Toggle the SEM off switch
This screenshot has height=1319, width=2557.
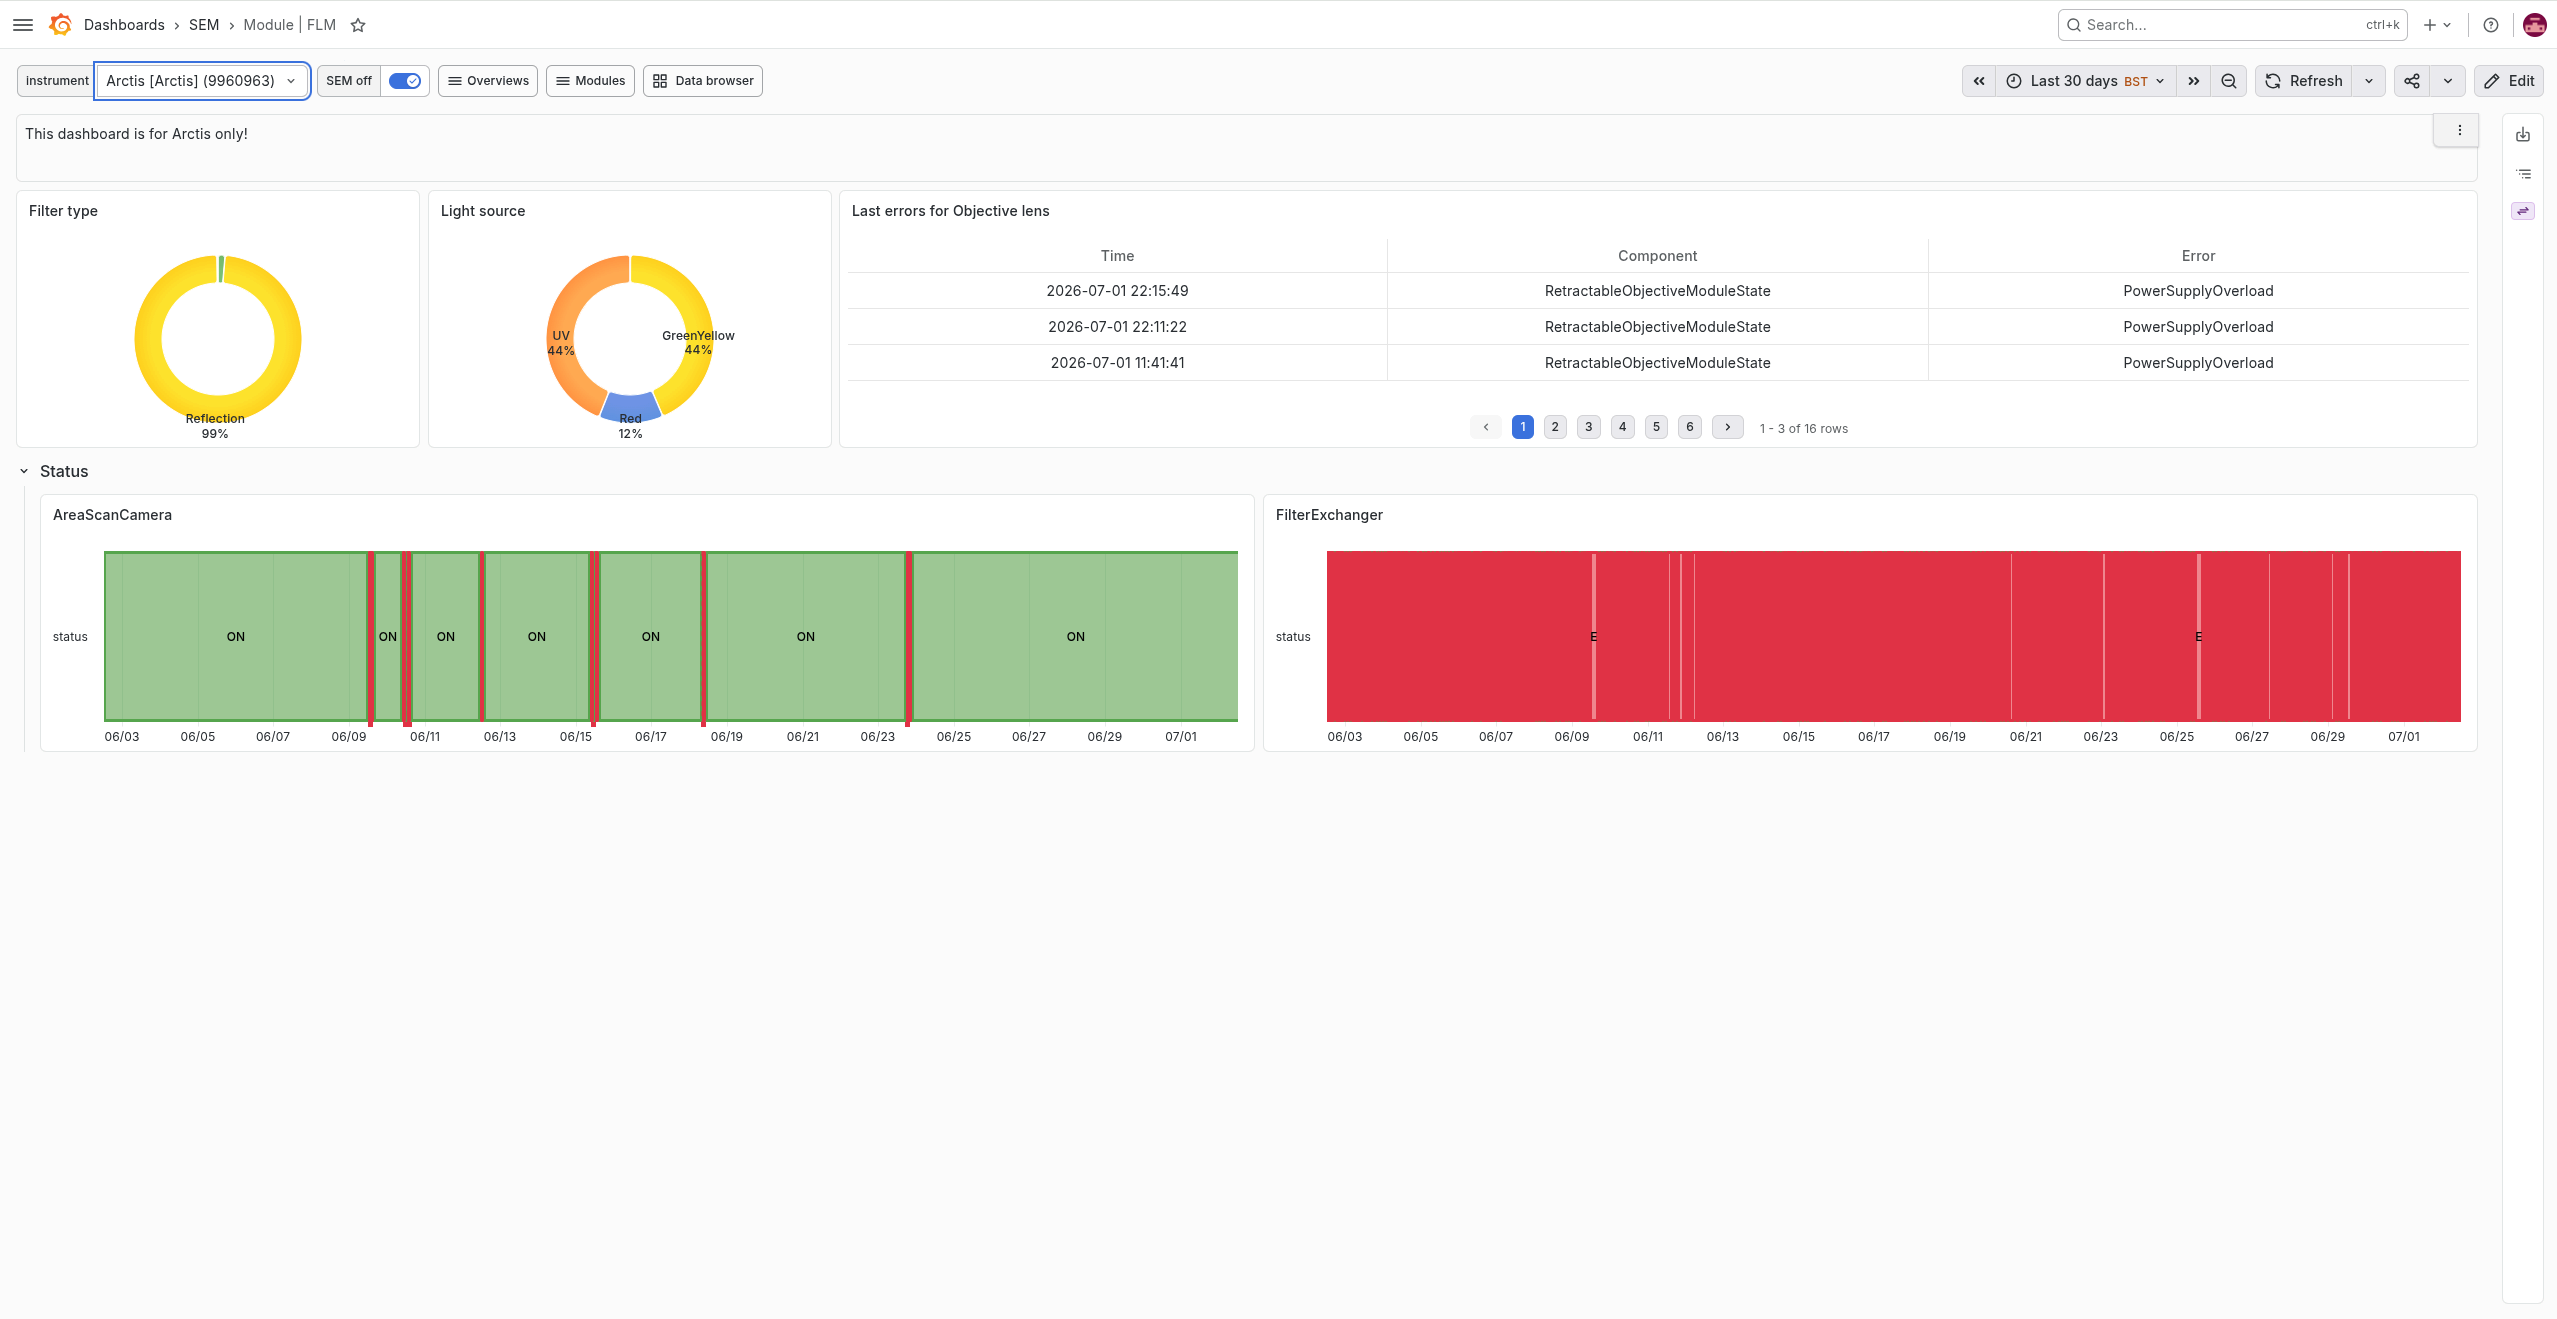(x=405, y=81)
